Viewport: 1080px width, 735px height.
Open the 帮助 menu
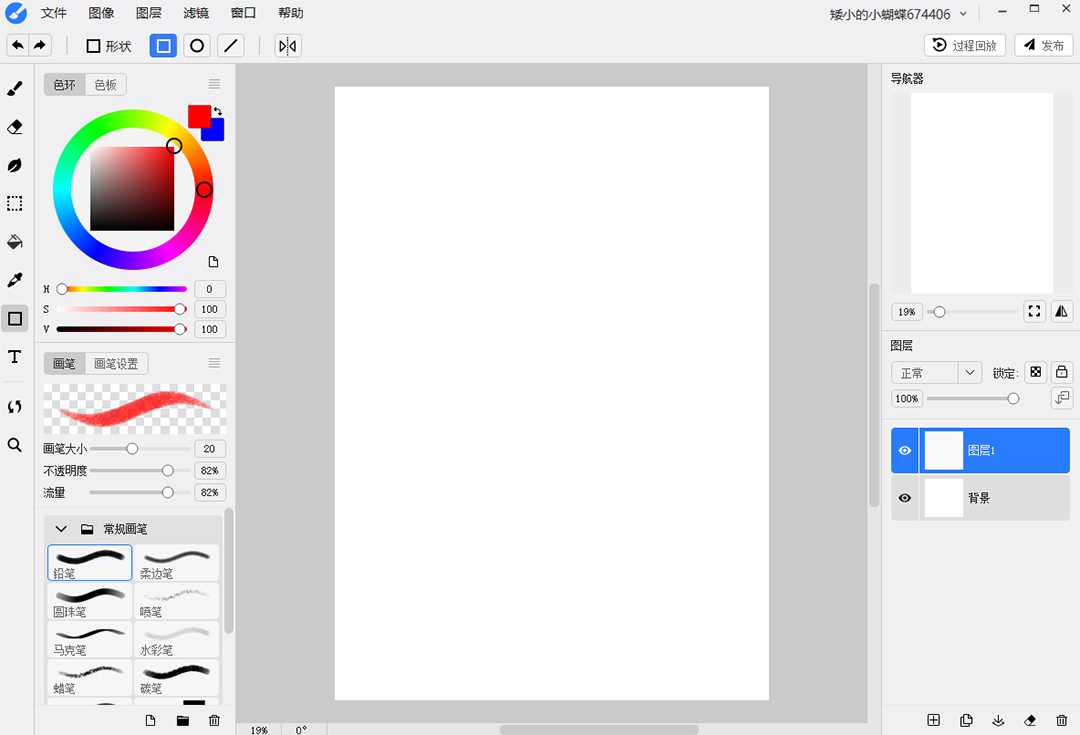coord(291,13)
